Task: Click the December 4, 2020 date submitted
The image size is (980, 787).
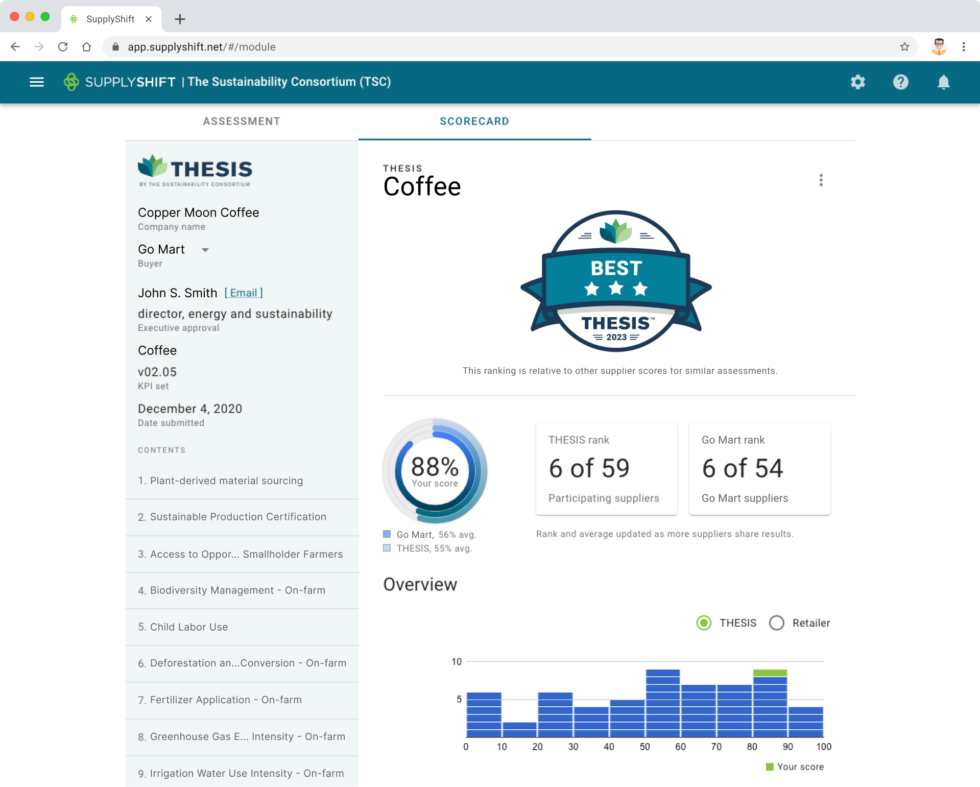Action: (190, 409)
